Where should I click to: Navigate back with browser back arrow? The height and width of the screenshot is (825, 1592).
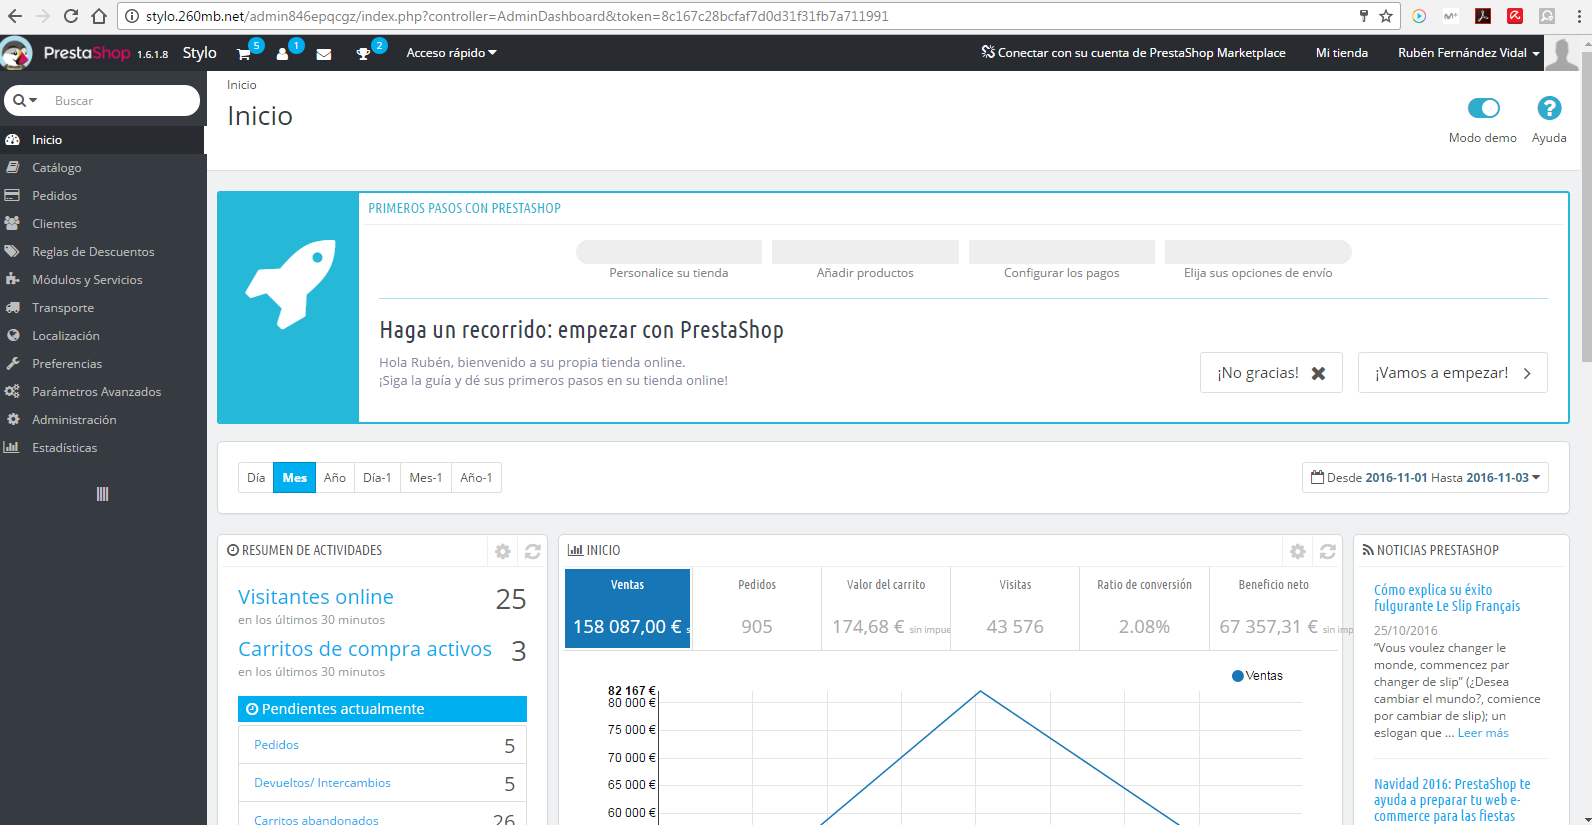click(x=15, y=16)
